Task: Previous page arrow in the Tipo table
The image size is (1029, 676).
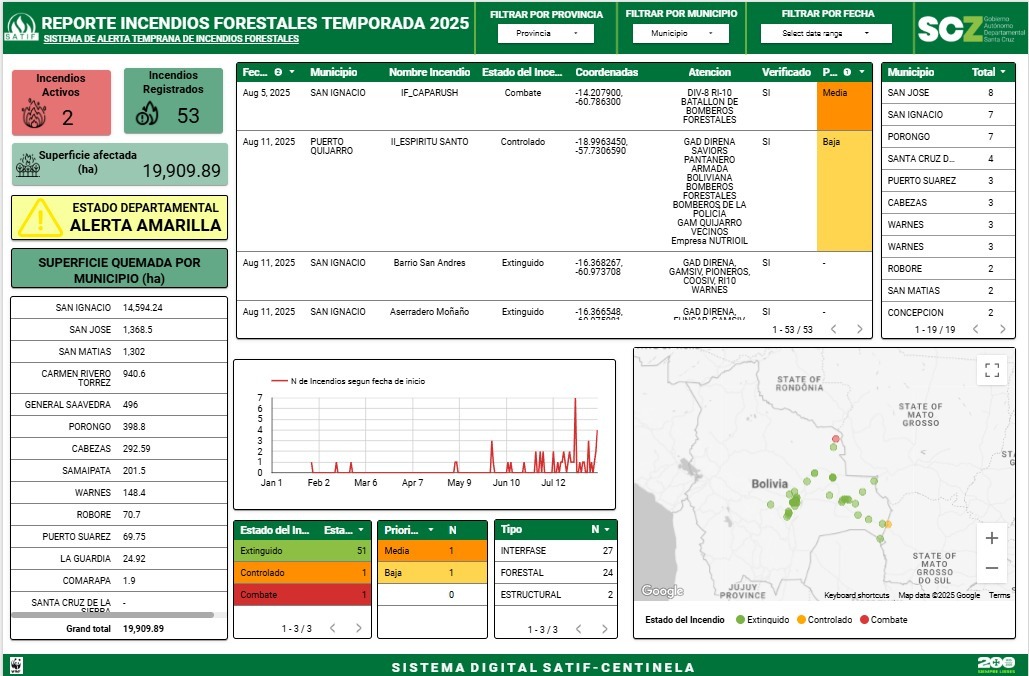Action: [579, 629]
